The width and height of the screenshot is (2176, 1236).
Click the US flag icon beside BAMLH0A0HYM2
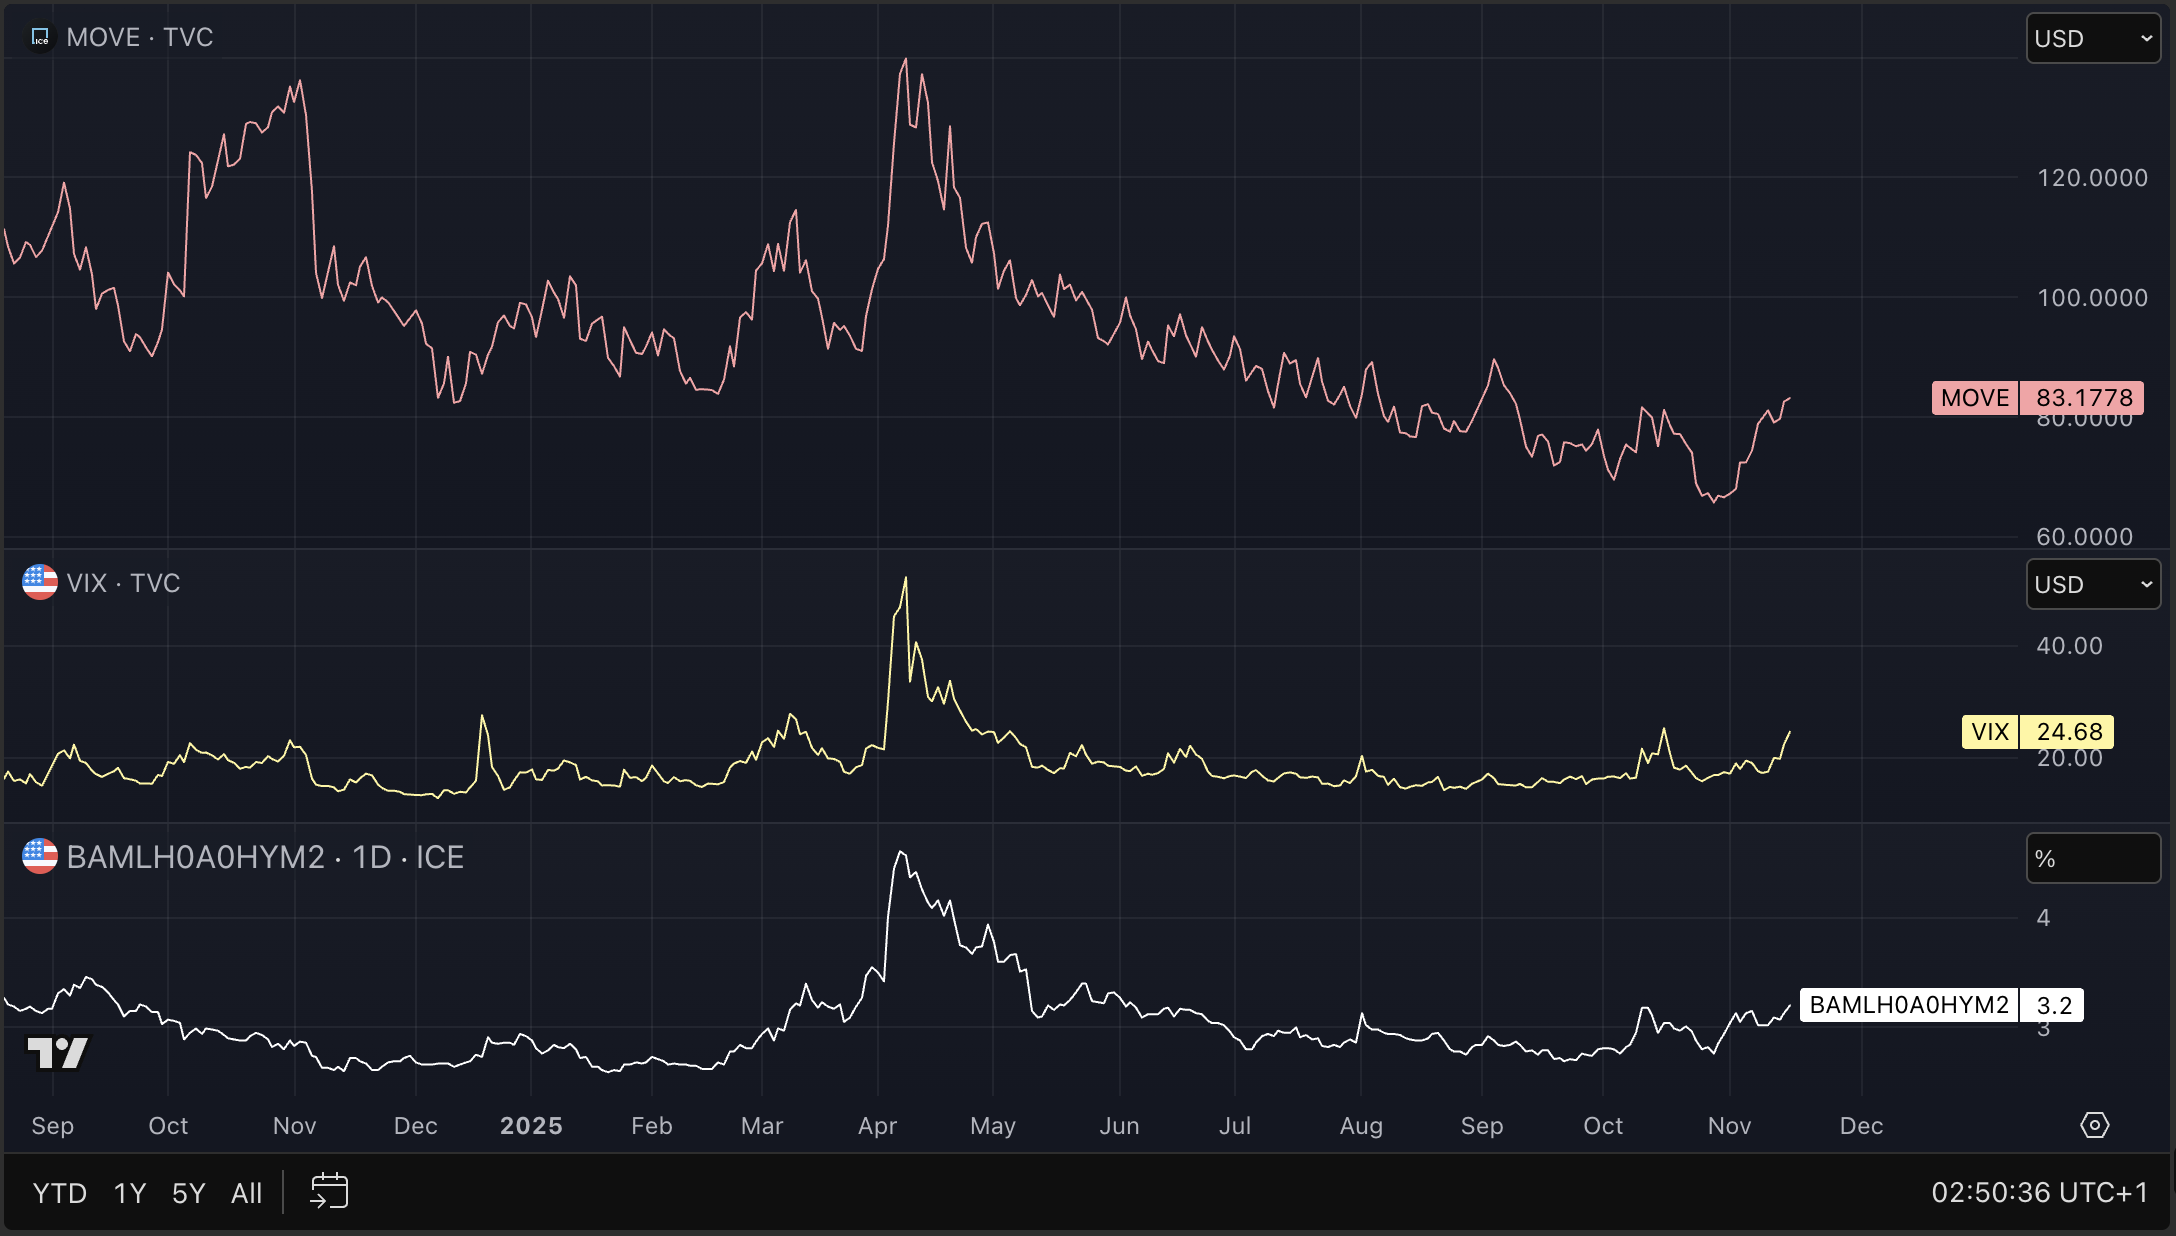point(40,857)
